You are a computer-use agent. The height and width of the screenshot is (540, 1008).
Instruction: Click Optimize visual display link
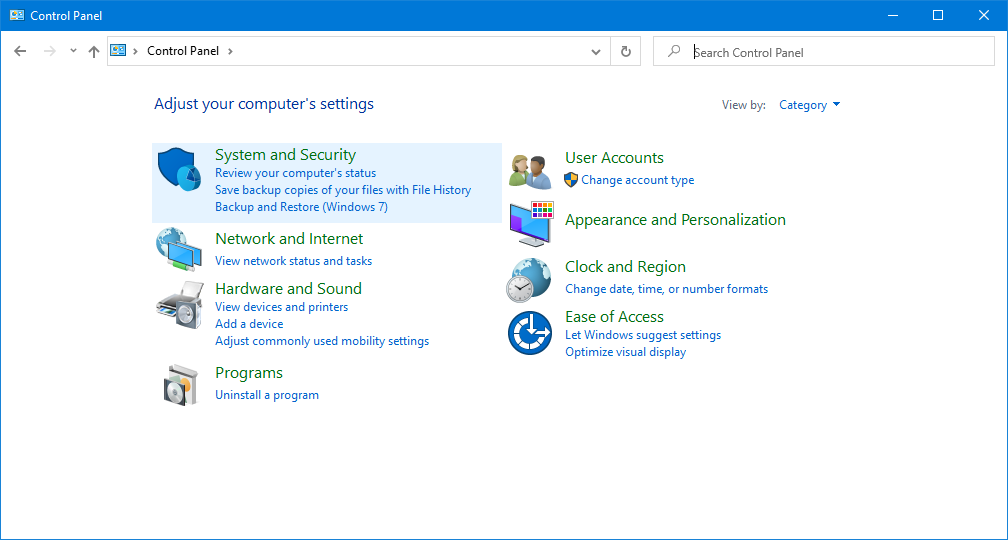click(626, 352)
